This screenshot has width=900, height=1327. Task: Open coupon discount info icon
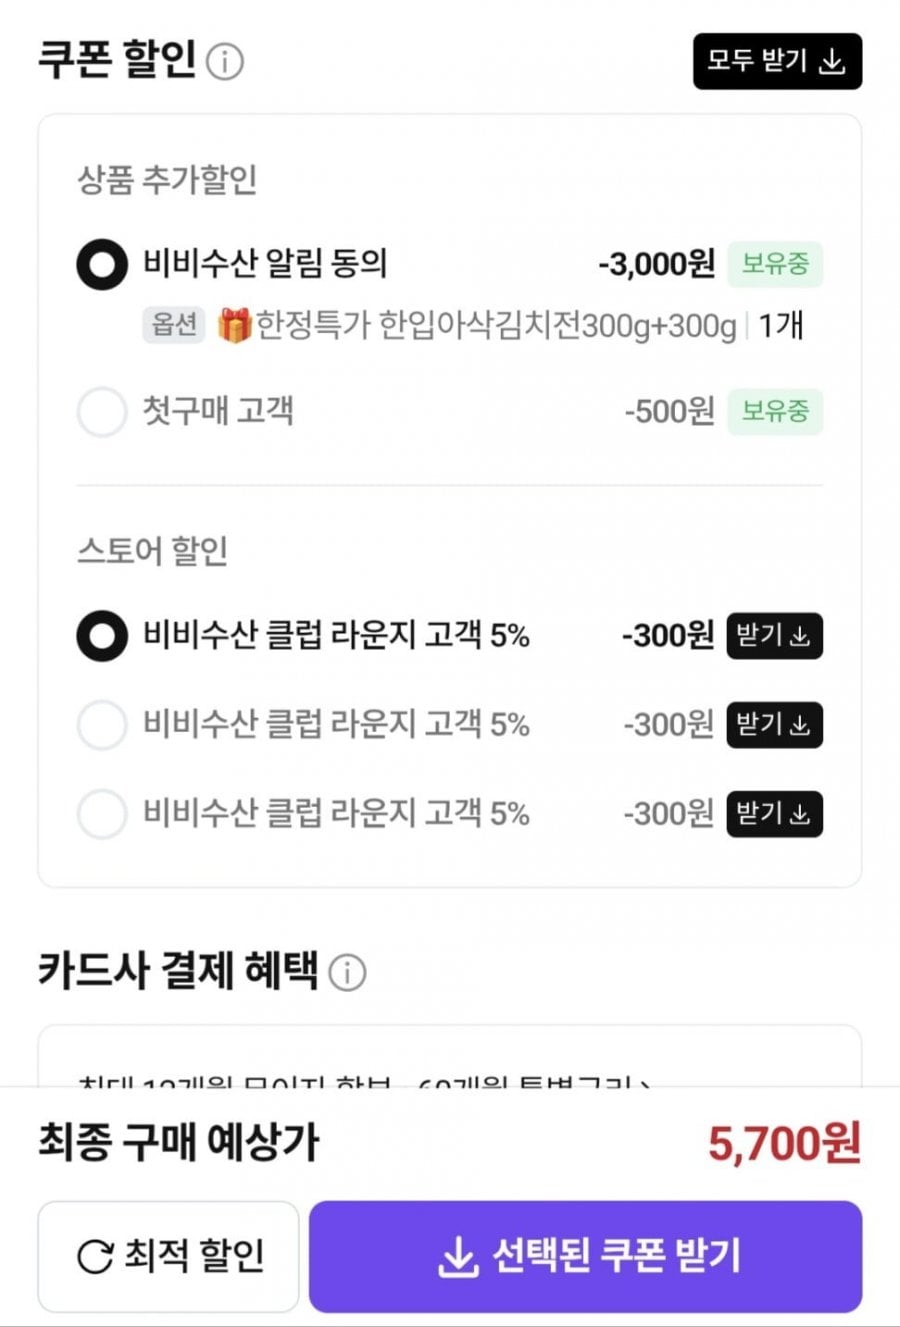pyautogui.click(x=225, y=62)
